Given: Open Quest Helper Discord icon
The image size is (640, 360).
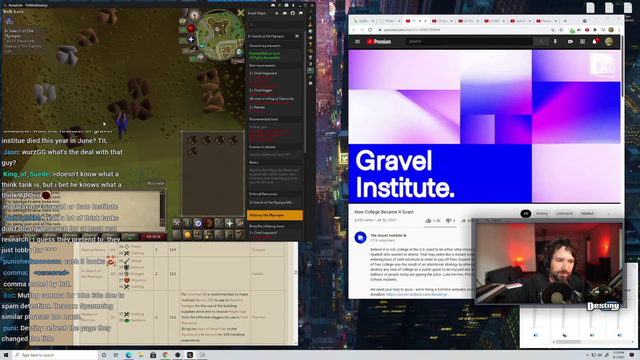Looking at the screenshot, I should pos(285,13).
